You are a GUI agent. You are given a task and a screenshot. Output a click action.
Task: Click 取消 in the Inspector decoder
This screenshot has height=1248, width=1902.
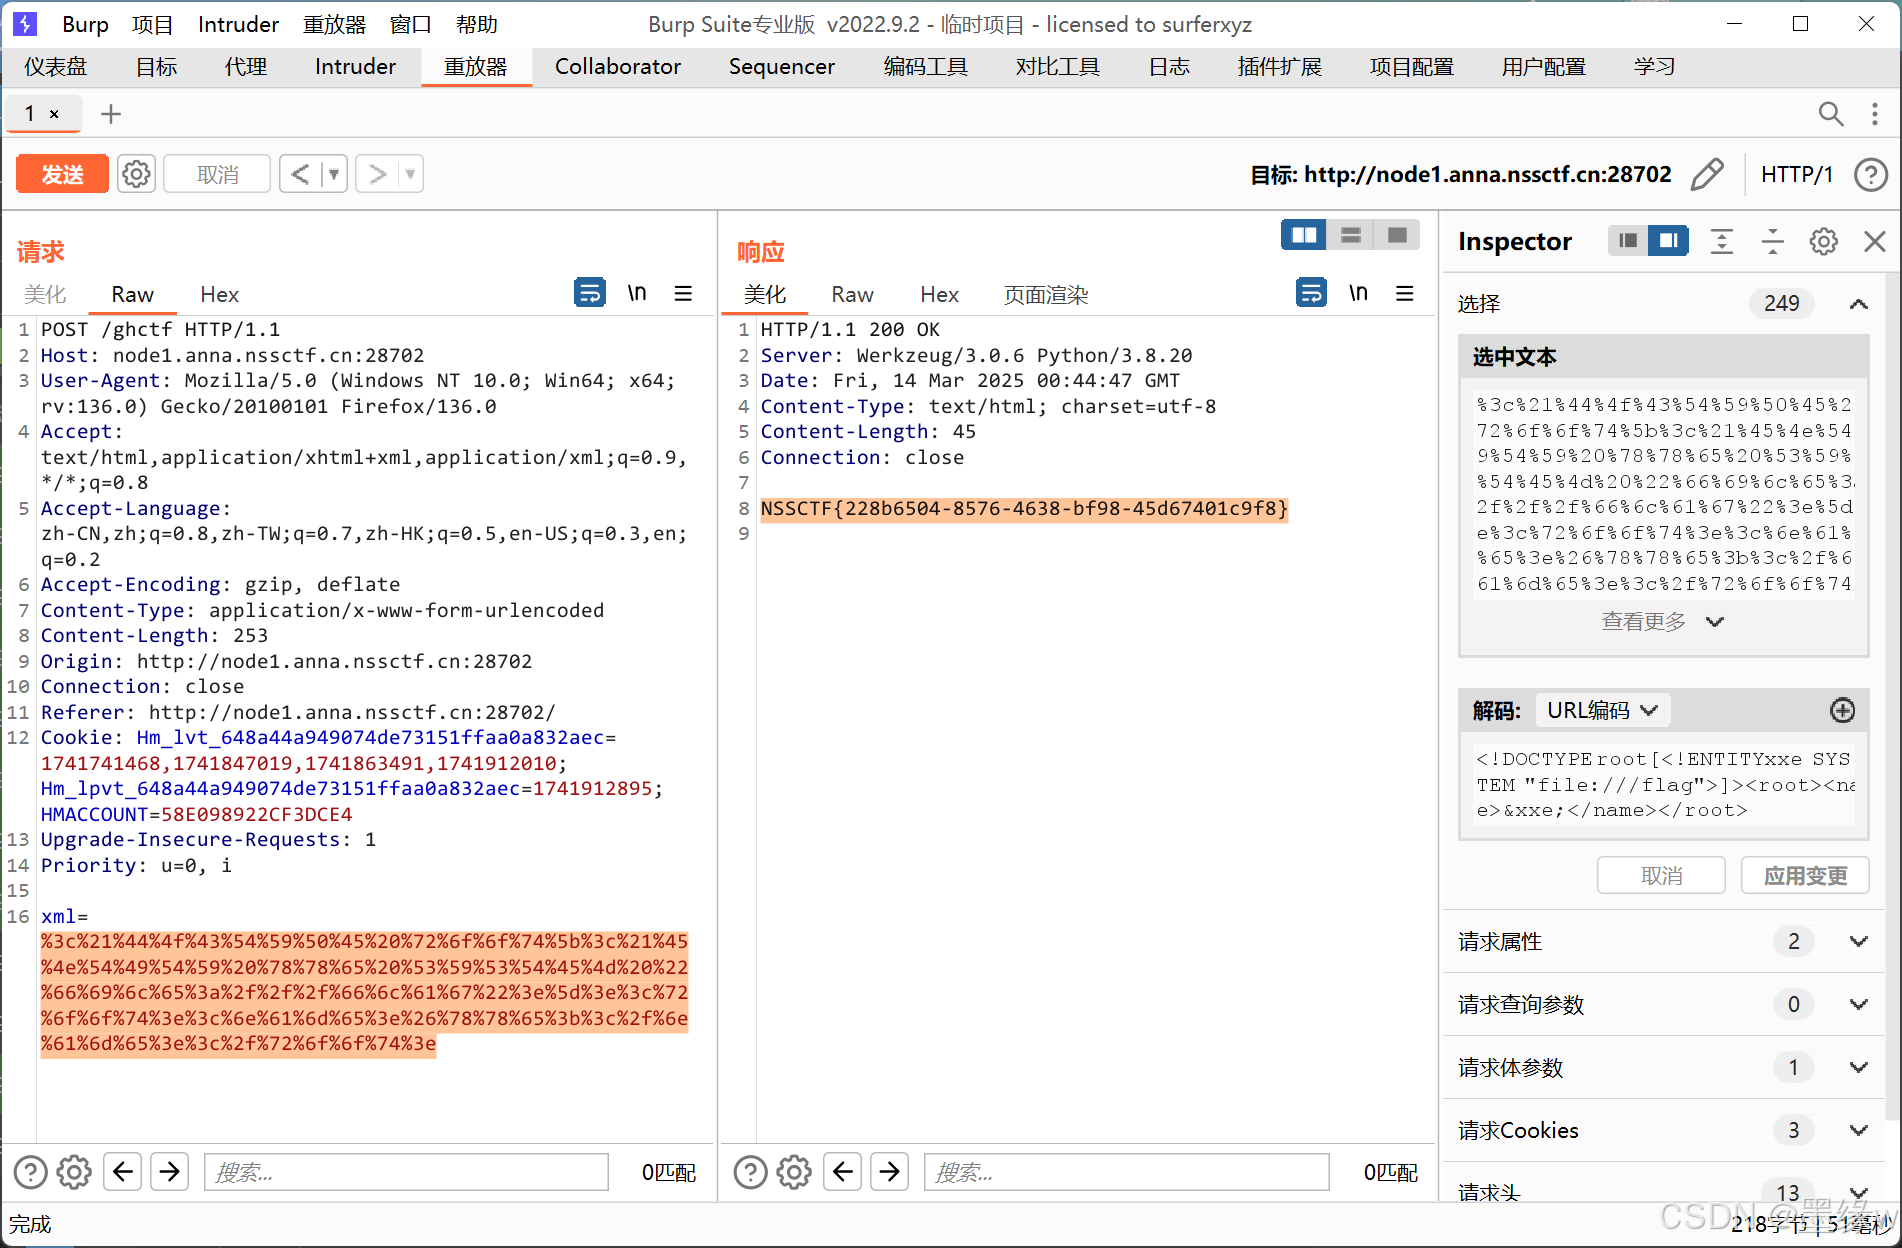point(1661,876)
